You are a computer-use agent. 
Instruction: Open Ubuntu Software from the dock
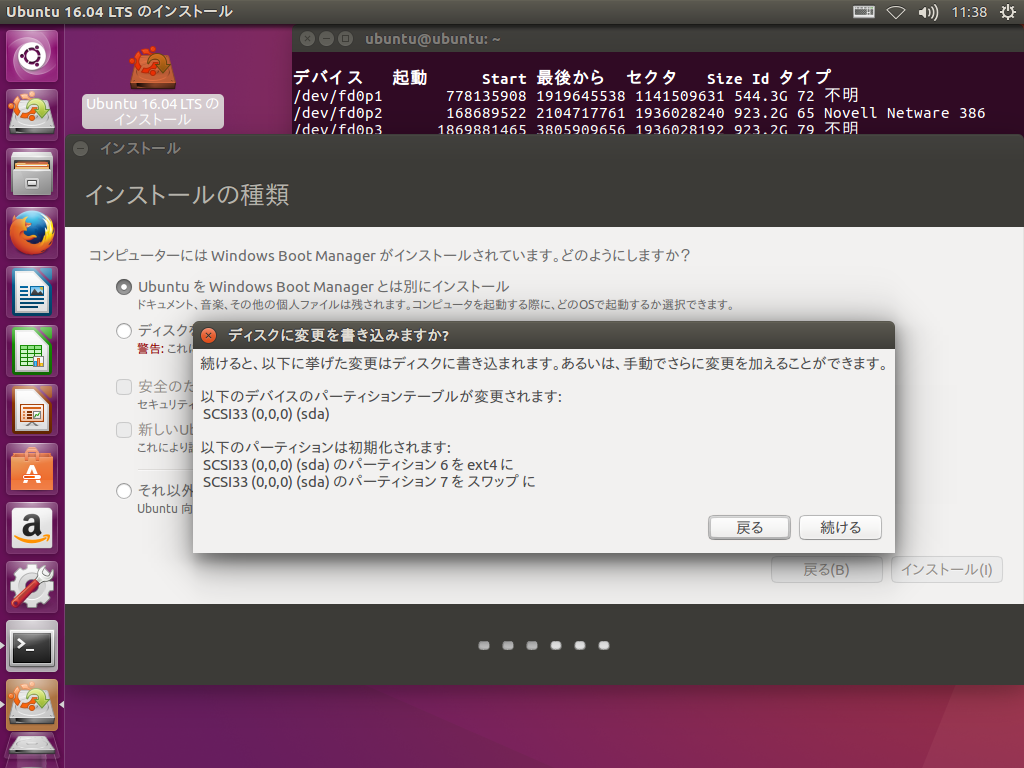(32, 469)
